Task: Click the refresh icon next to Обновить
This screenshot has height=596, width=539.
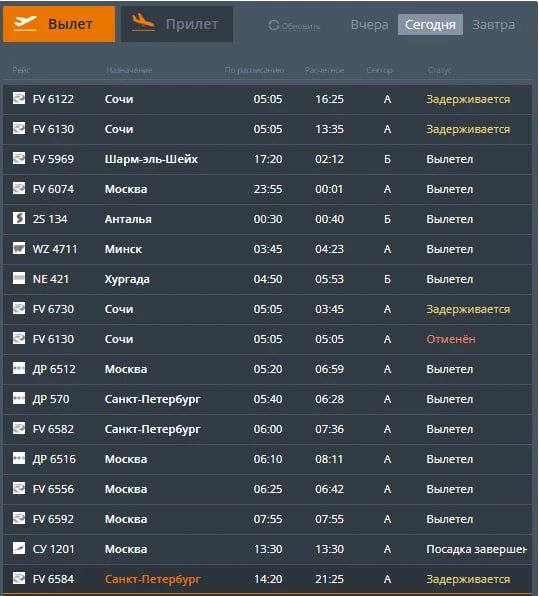Action: click(x=274, y=25)
